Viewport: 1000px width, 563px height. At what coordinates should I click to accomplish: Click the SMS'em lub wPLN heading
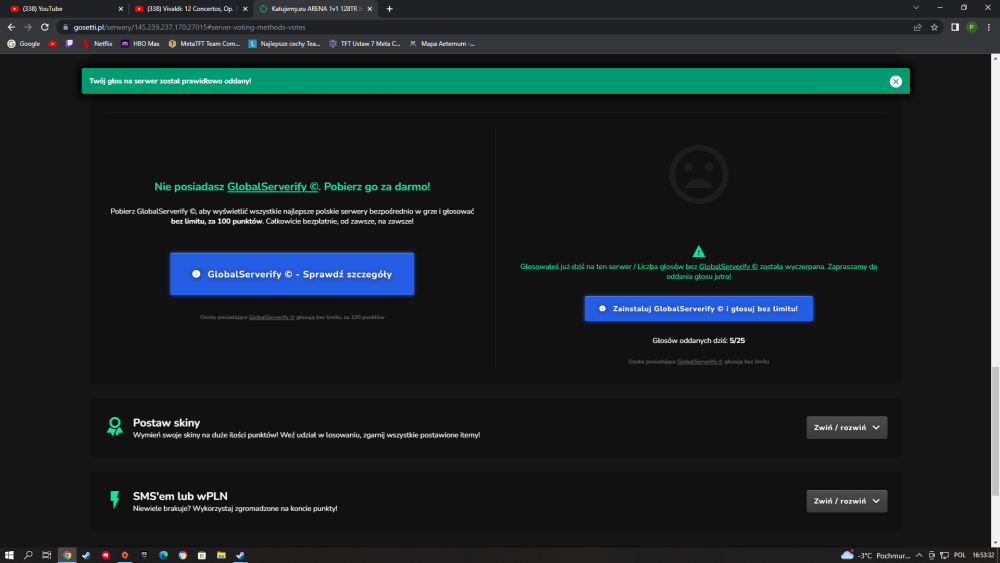180,496
